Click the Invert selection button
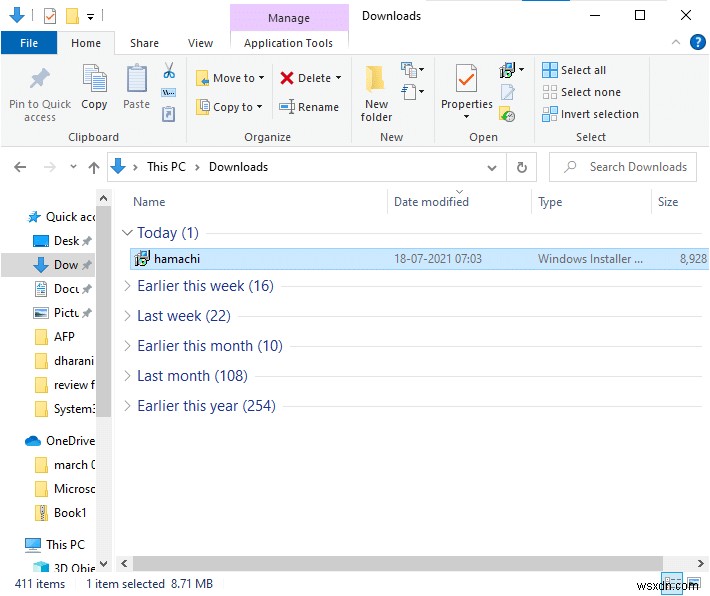Screen dimensions: 710x596 tap(590, 114)
